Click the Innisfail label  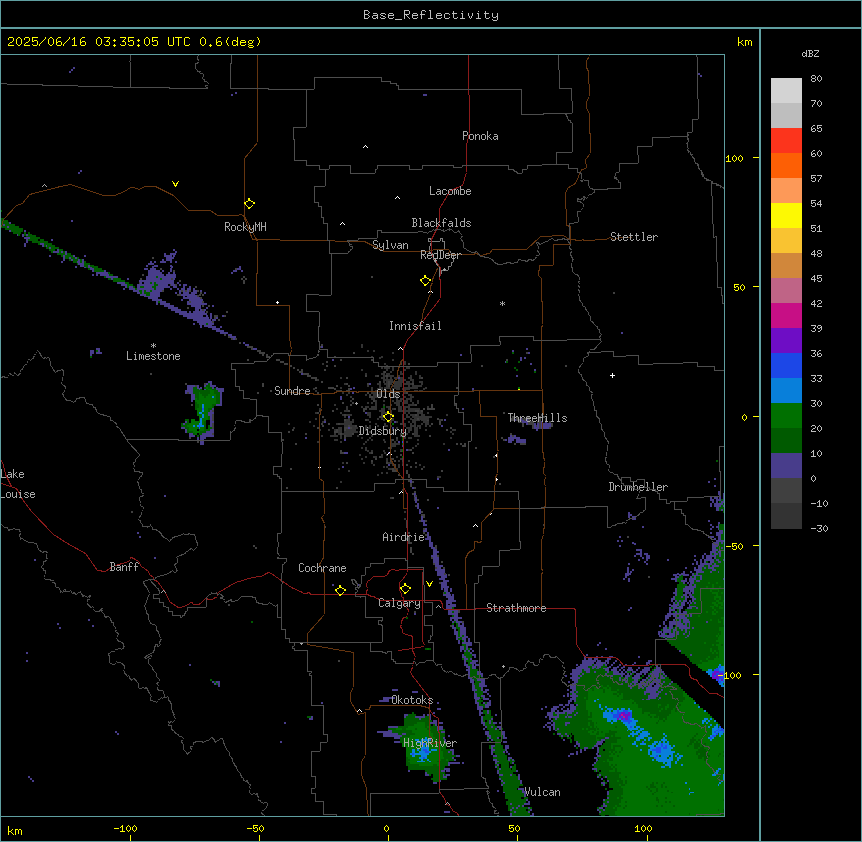415,326
